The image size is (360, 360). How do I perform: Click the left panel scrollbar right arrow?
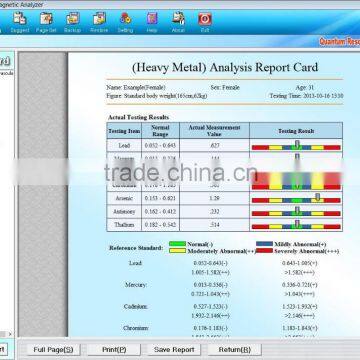(10, 334)
